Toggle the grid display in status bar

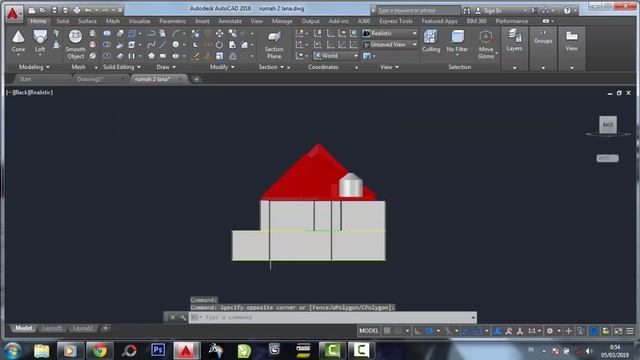(x=387, y=331)
